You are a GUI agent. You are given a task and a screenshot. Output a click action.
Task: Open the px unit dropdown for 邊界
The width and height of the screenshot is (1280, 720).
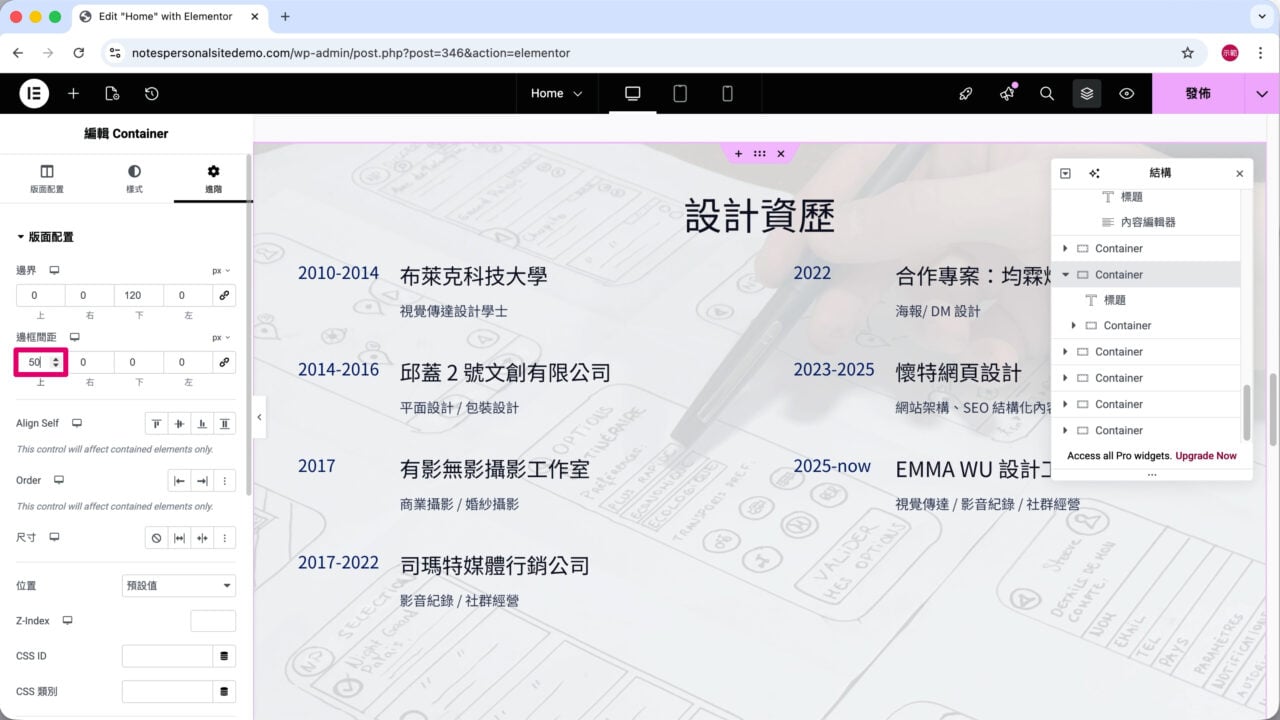[x=221, y=270]
